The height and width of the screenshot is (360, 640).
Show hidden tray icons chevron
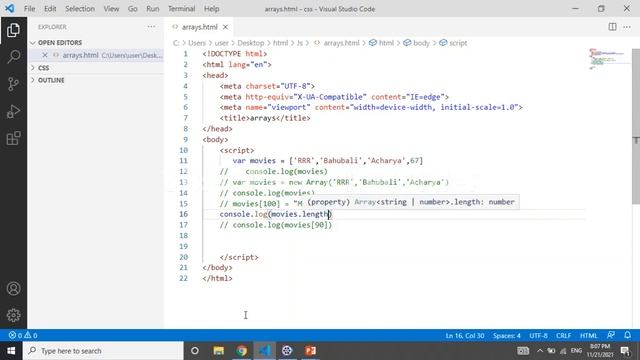[x=540, y=351]
